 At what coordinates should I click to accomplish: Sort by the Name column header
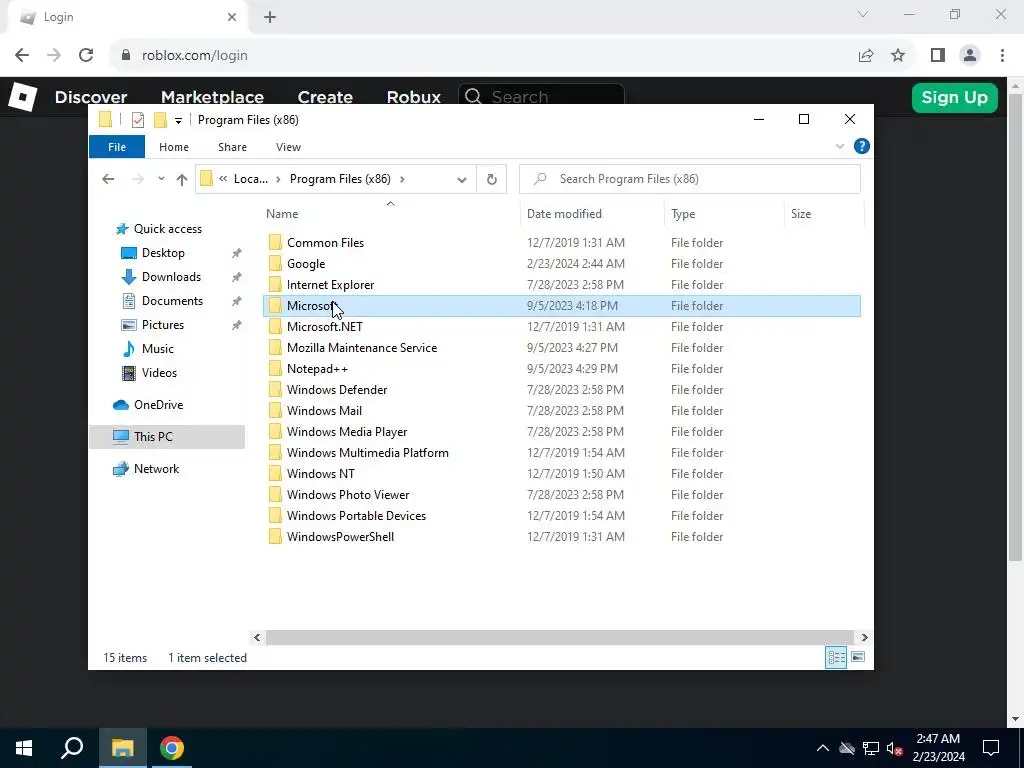tap(282, 214)
